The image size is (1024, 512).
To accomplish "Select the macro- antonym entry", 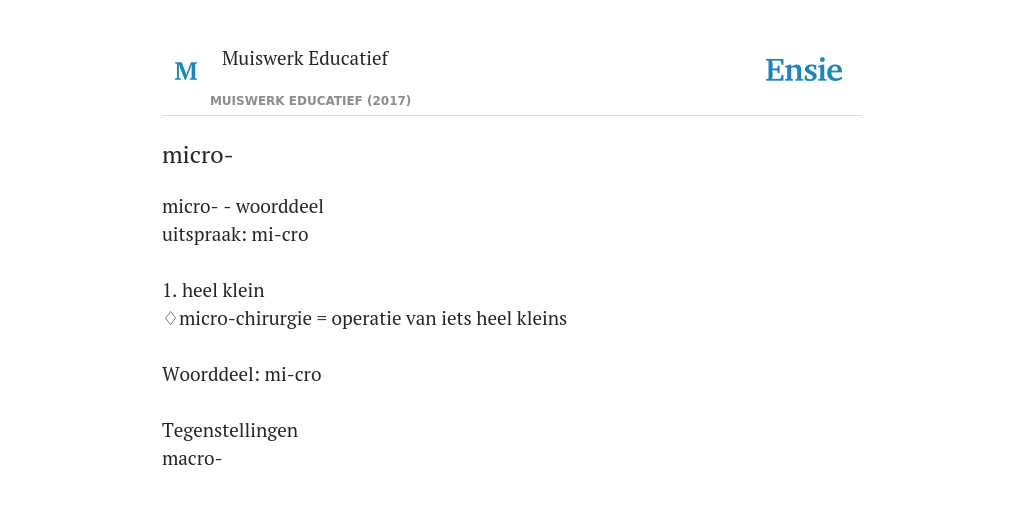I will [x=192, y=459].
